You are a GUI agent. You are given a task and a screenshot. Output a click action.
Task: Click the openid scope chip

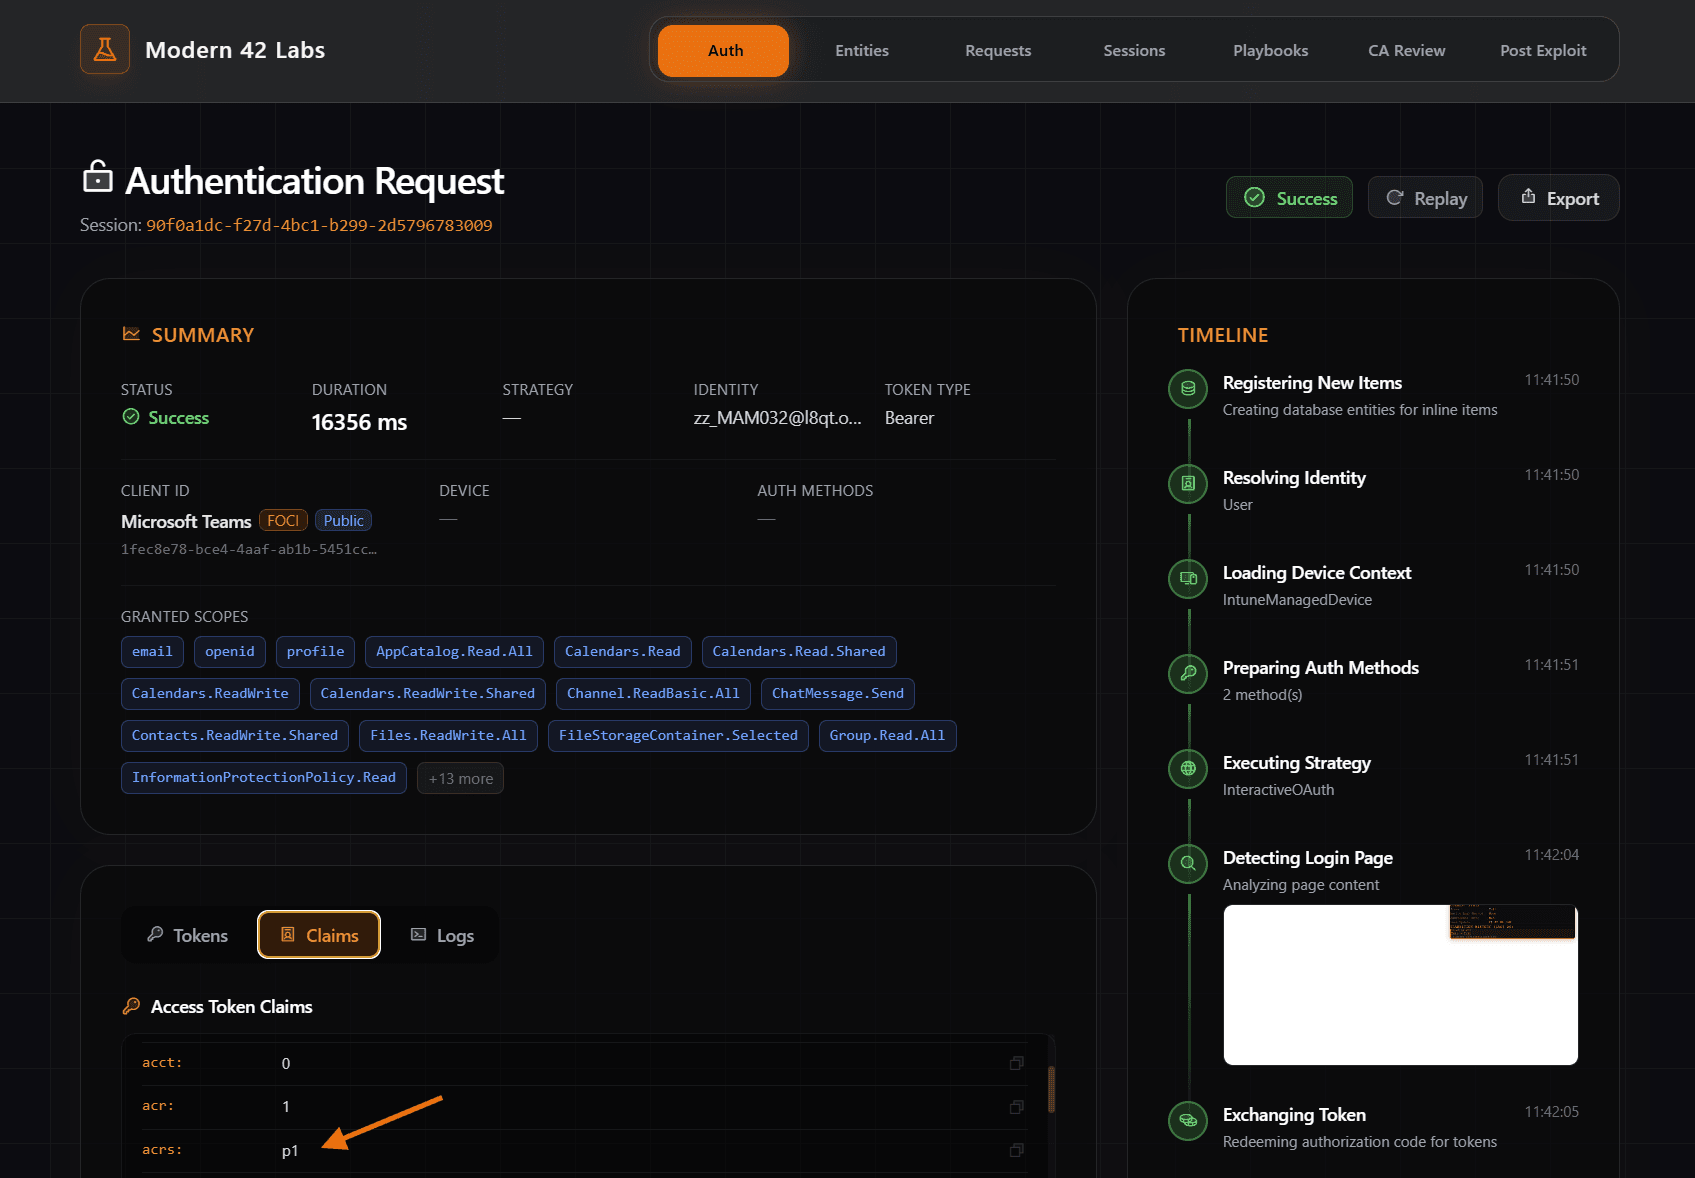230,652
